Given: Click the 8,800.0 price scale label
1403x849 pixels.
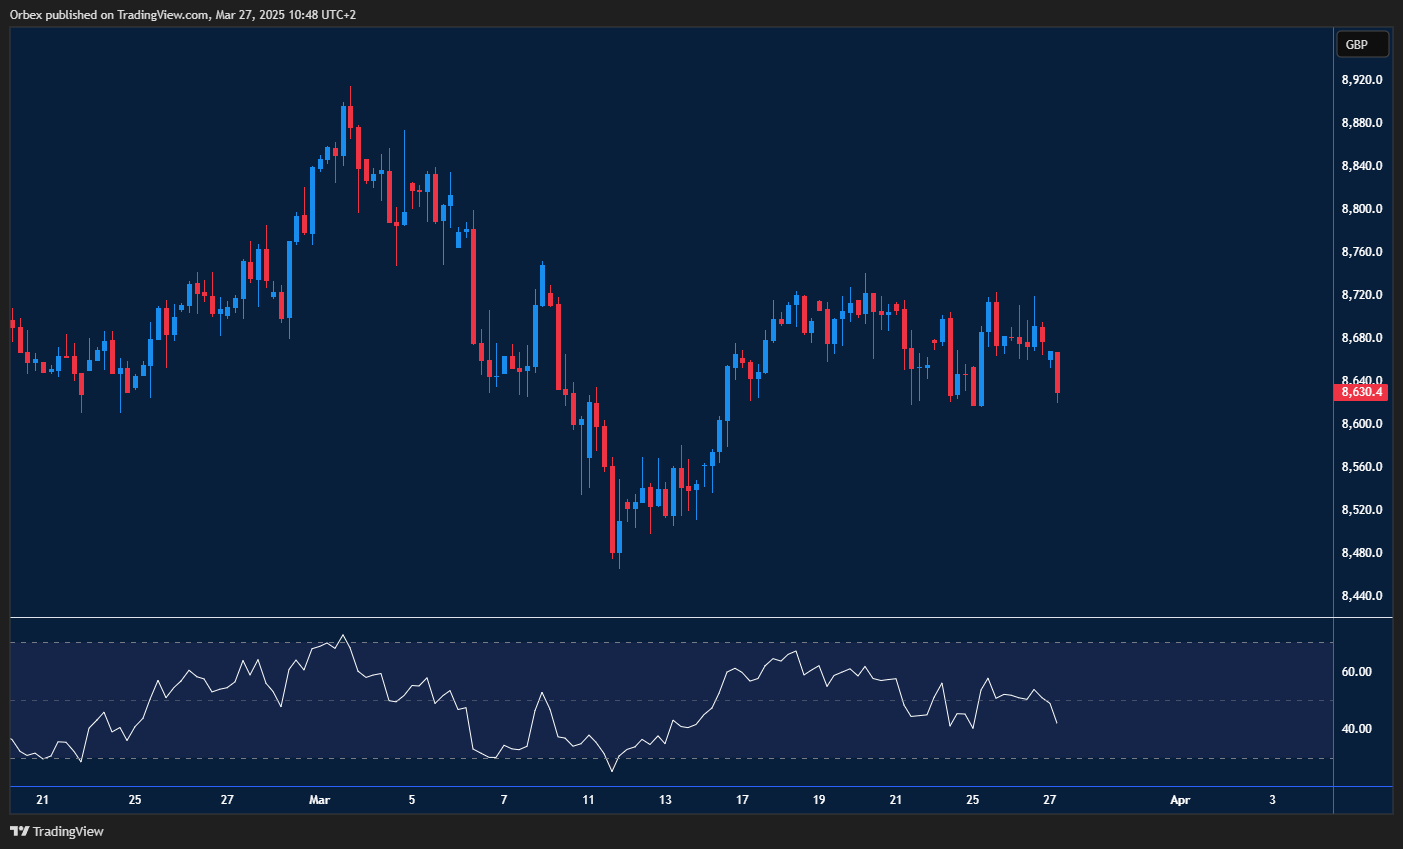Looking at the screenshot, I should point(1361,209).
